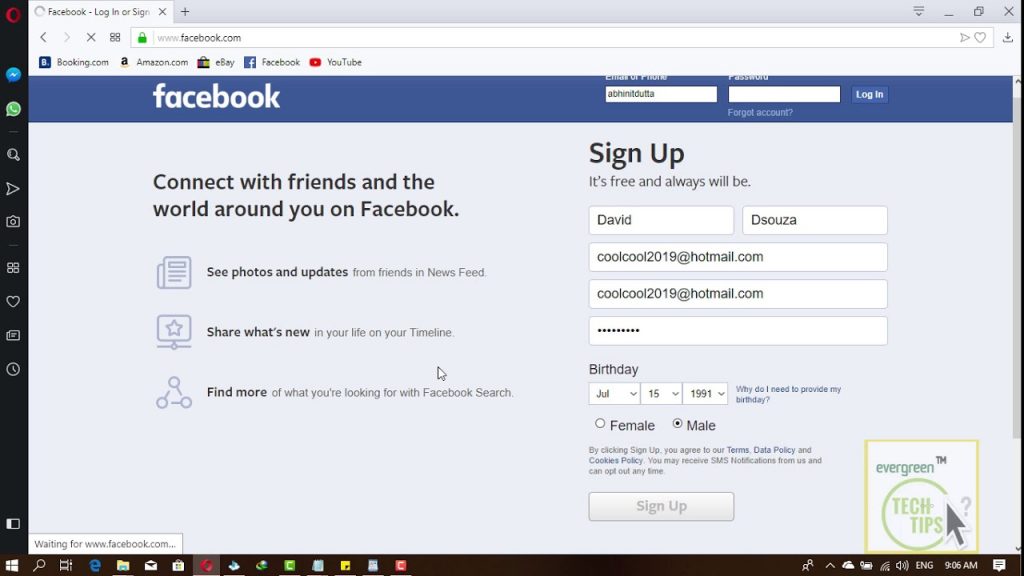Viewport: 1024px width, 576px height.
Task: Open the Terms link
Action: point(737,450)
